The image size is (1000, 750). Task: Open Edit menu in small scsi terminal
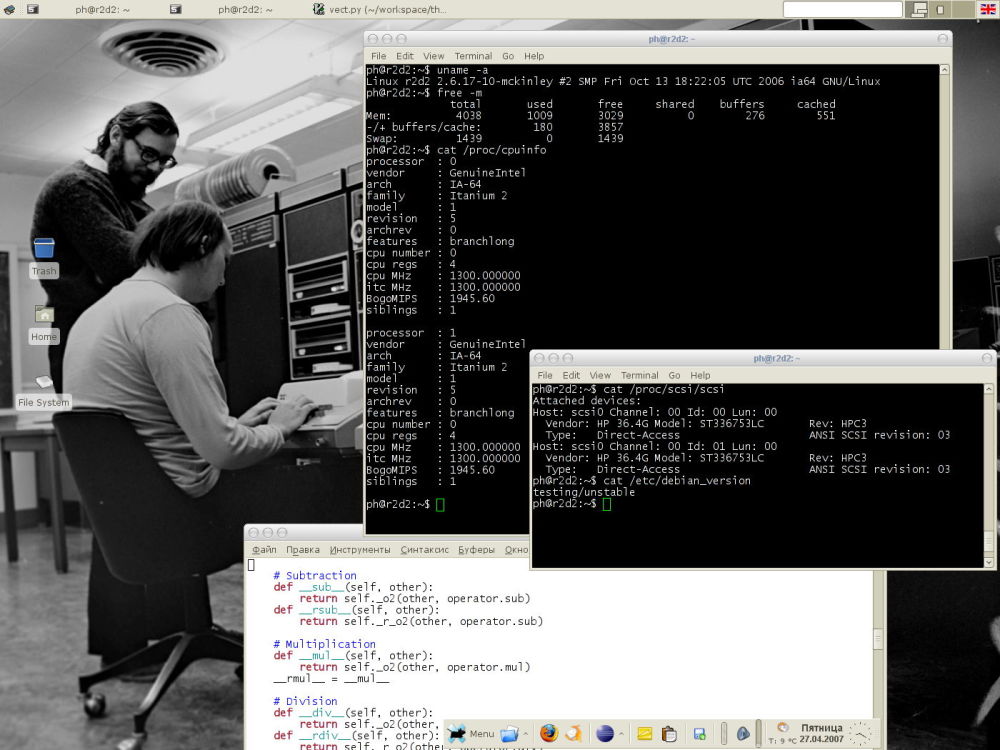pos(571,376)
